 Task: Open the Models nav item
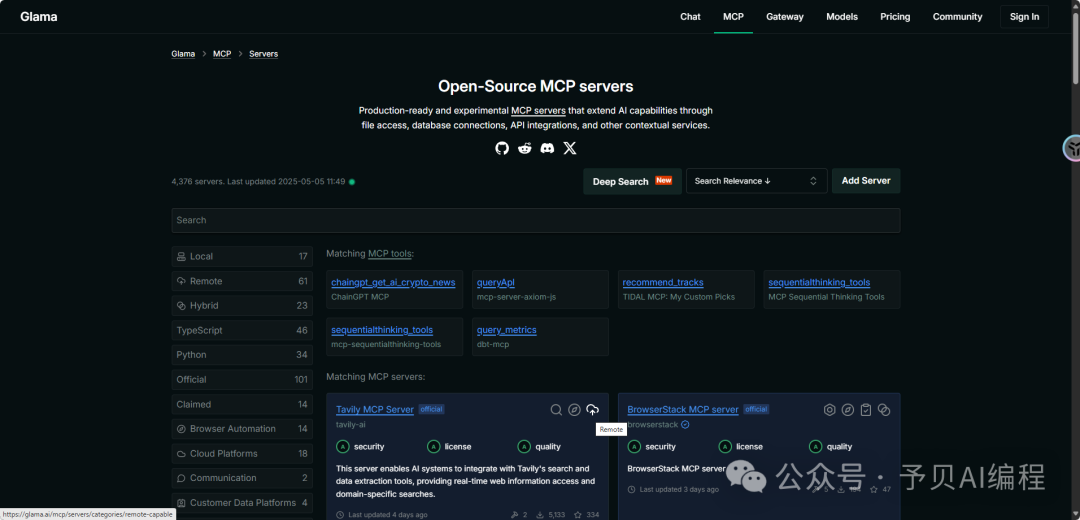tap(842, 17)
